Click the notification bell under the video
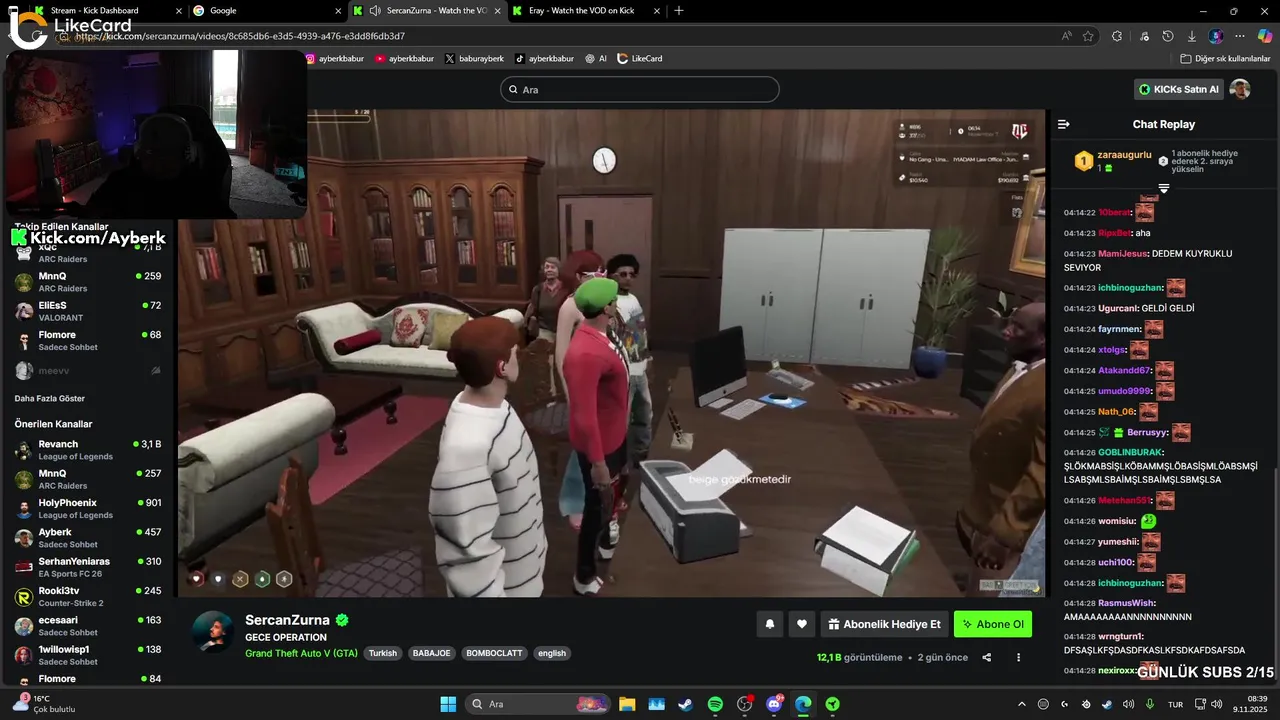Screen dimensions: 1280x720 pos(770,624)
